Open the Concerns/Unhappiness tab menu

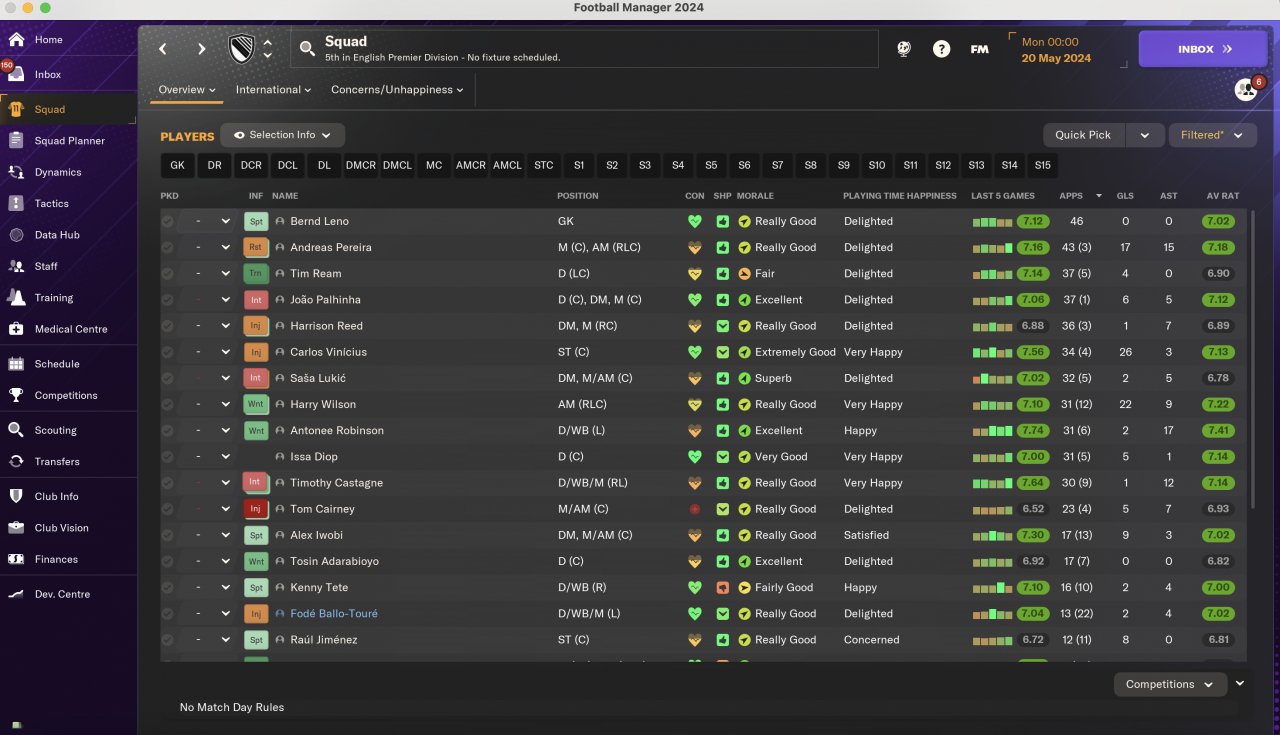[397, 90]
